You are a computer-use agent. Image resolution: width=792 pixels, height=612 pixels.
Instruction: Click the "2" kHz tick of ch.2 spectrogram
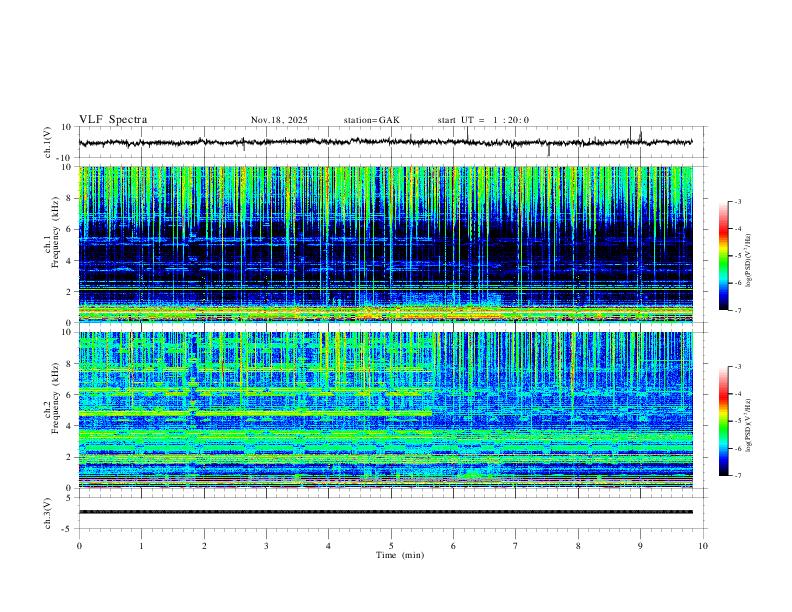69,457
